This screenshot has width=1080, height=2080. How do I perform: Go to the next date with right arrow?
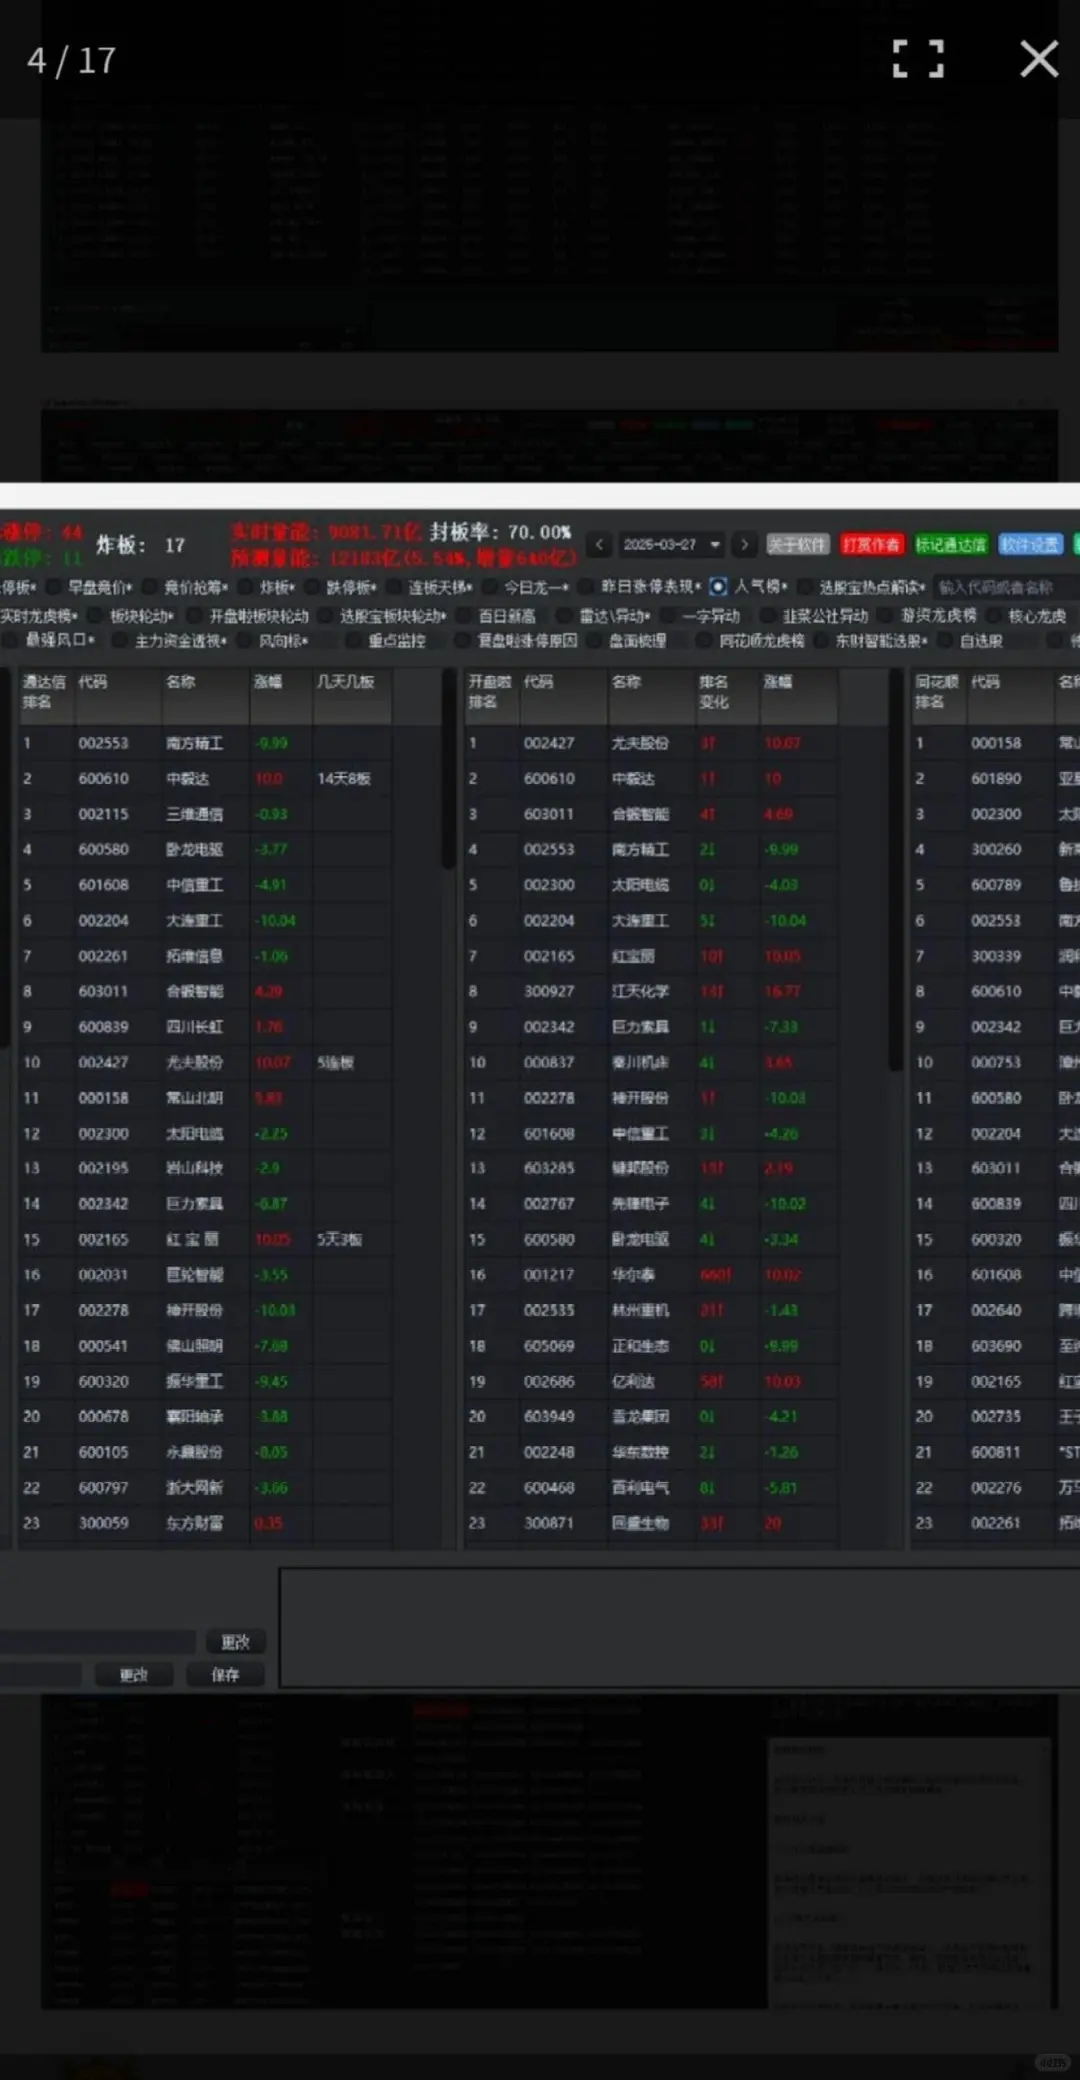coord(744,545)
